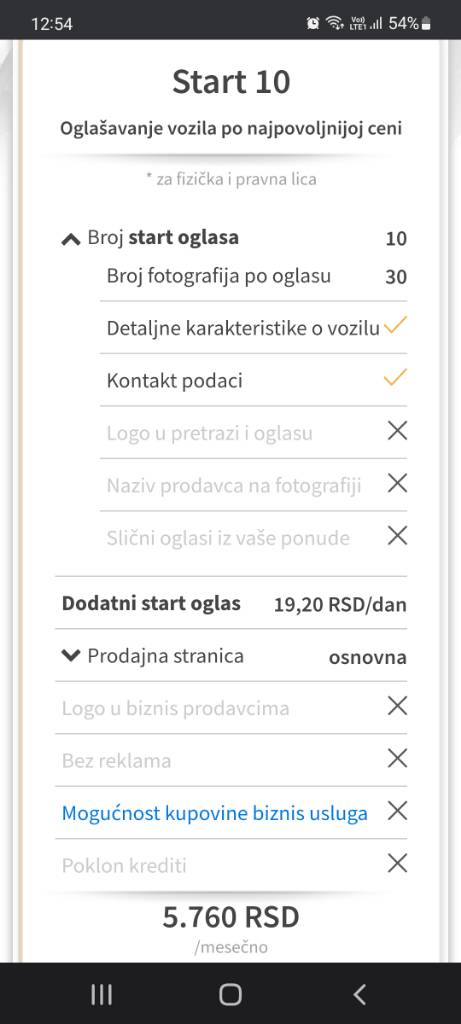Tap the Android home button

click(x=230, y=995)
